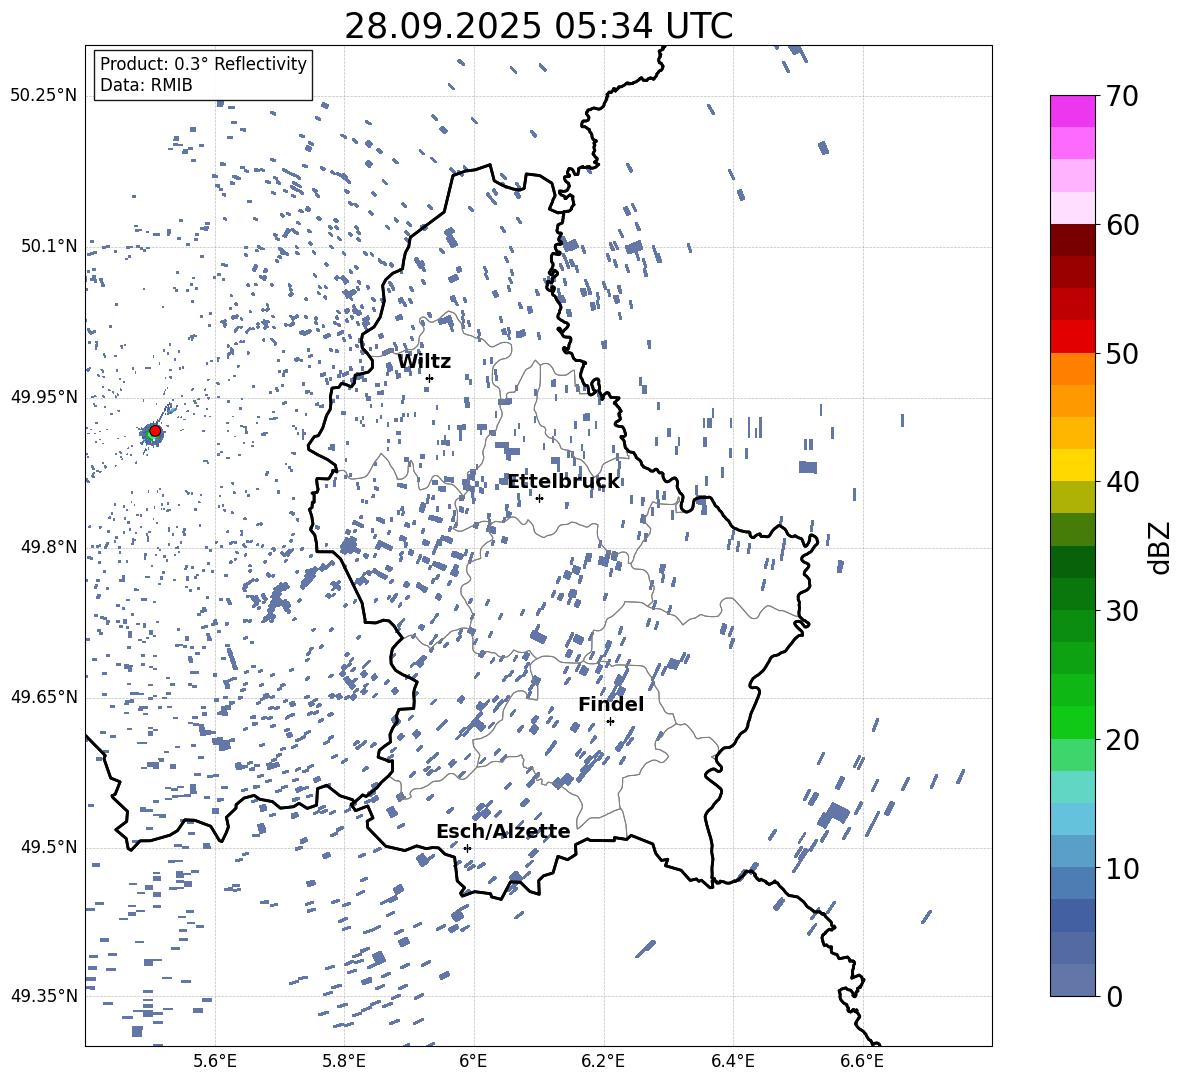1184x1081 pixels.
Task: Click the 49.5°N latitude label
Action: 49,847
